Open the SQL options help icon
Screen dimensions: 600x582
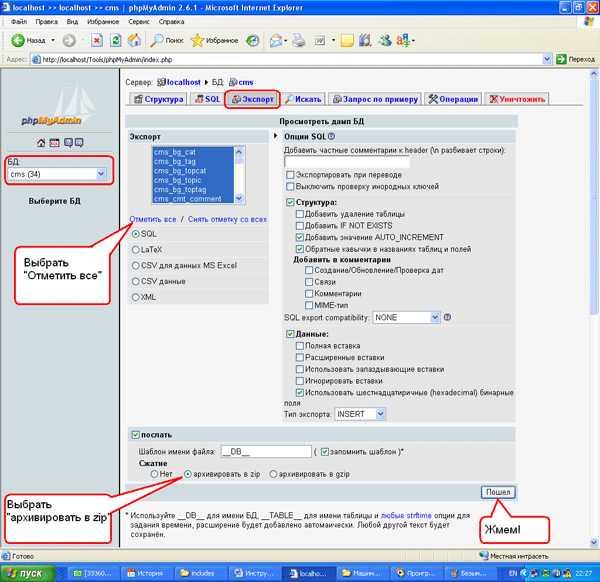pyautogui.click(x=331, y=136)
